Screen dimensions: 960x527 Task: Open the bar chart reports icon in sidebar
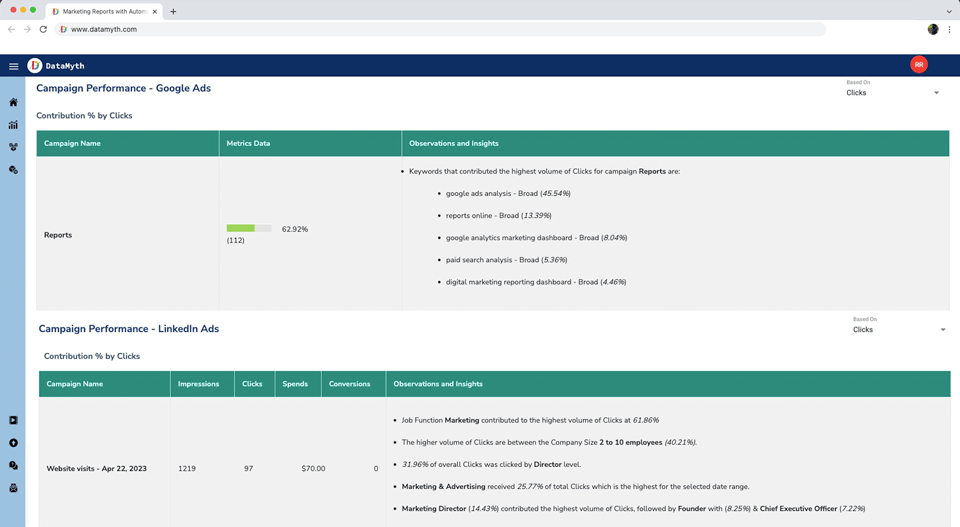tap(13, 125)
